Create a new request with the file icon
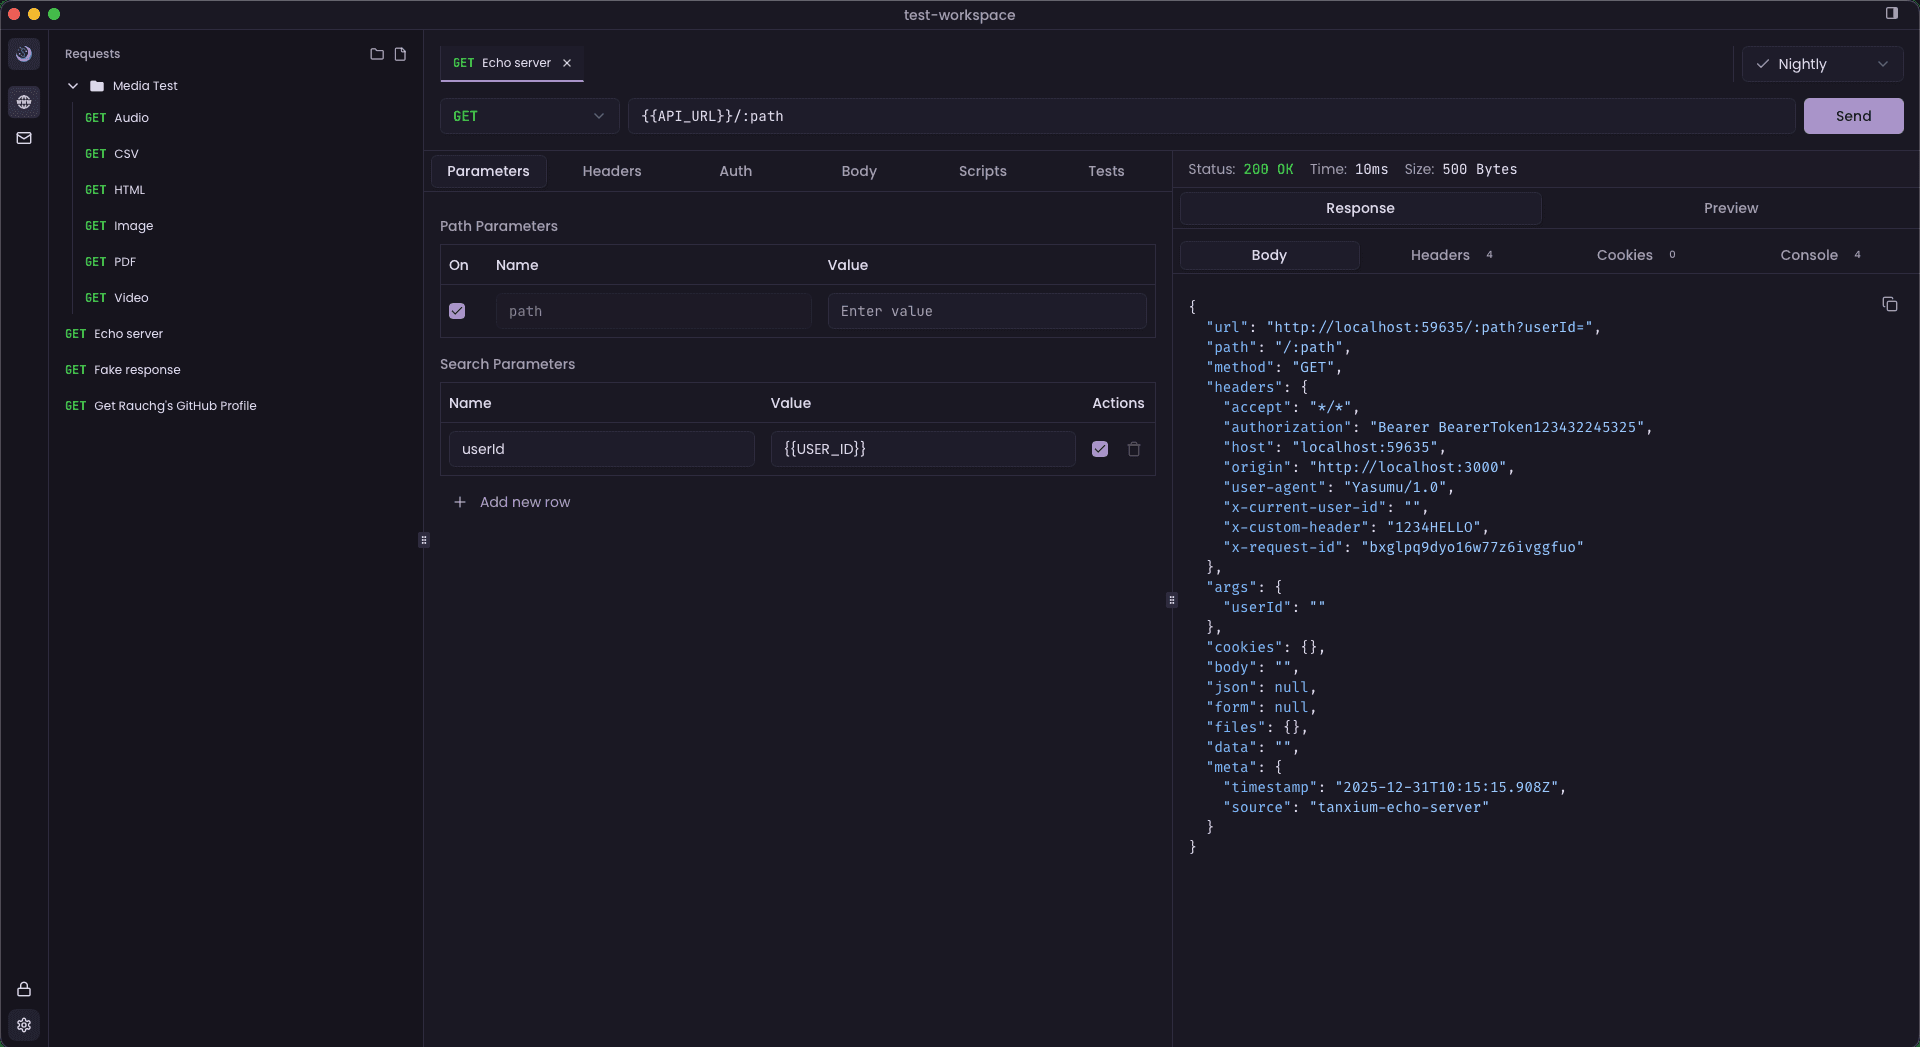 click(401, 54)
